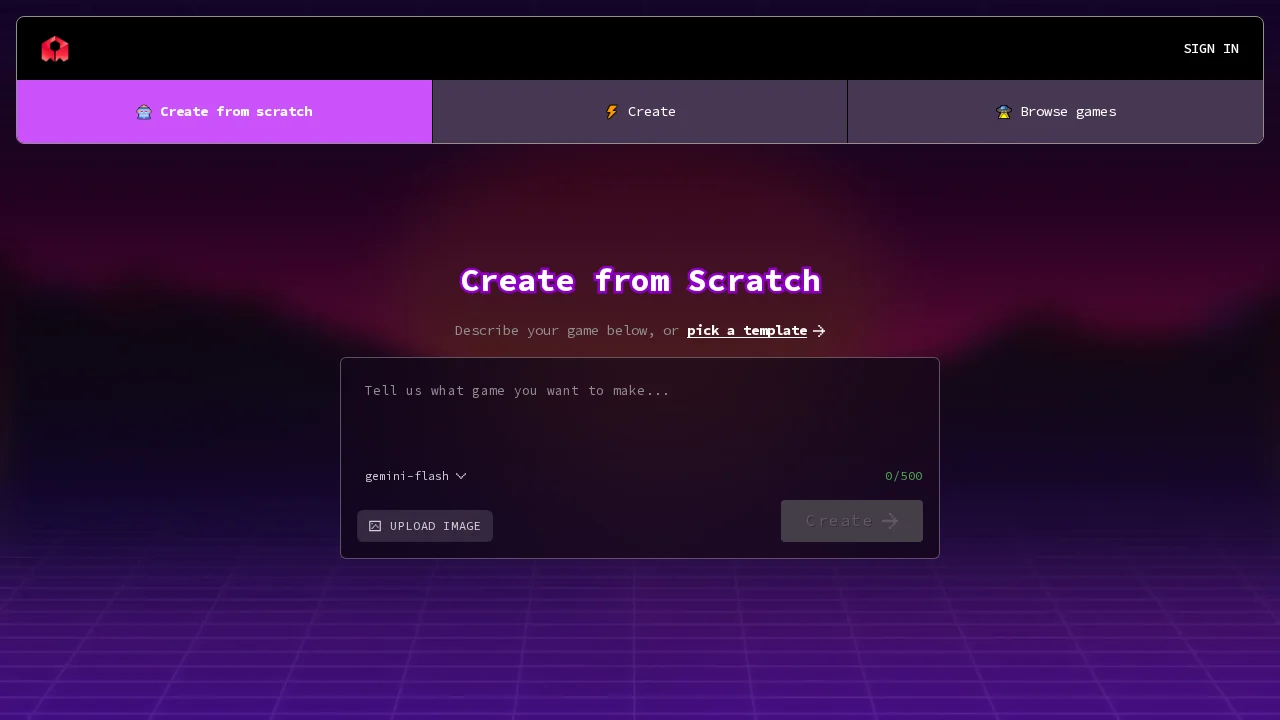Click the red gem logo in the header
Screen dimensions: 1280x720
click(55, 48)
